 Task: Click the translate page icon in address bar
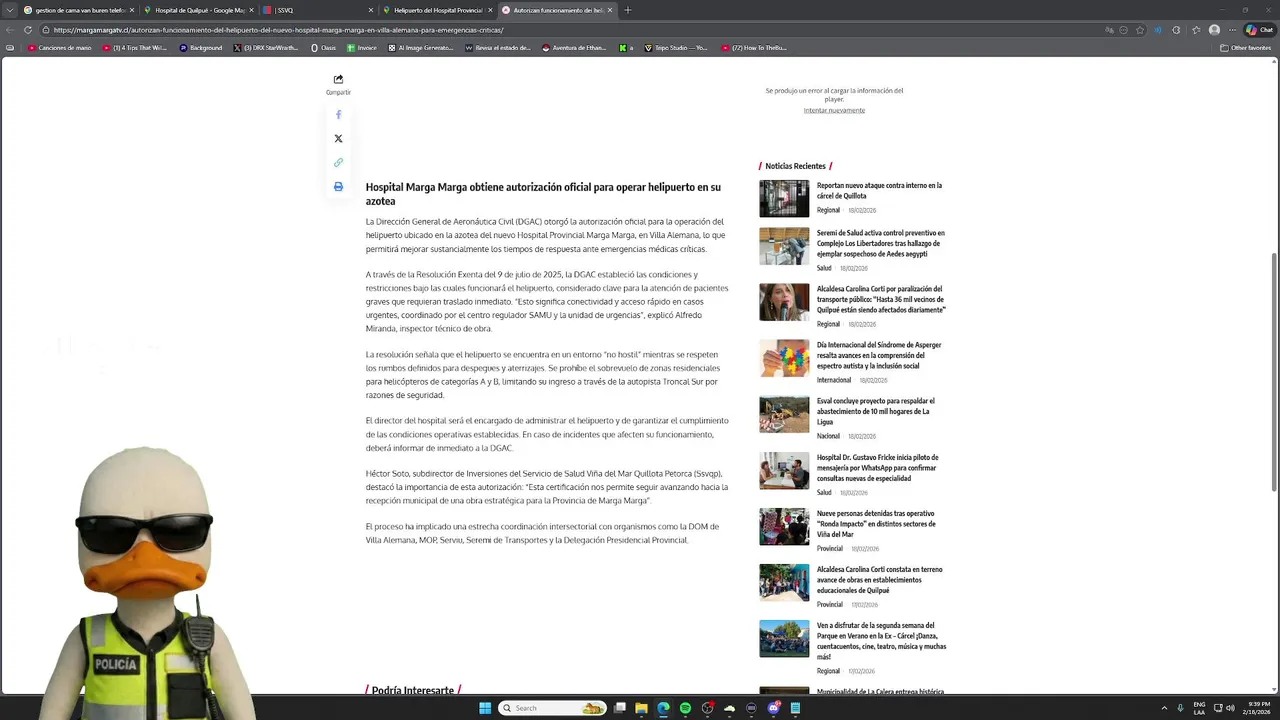pos(1109,30)
